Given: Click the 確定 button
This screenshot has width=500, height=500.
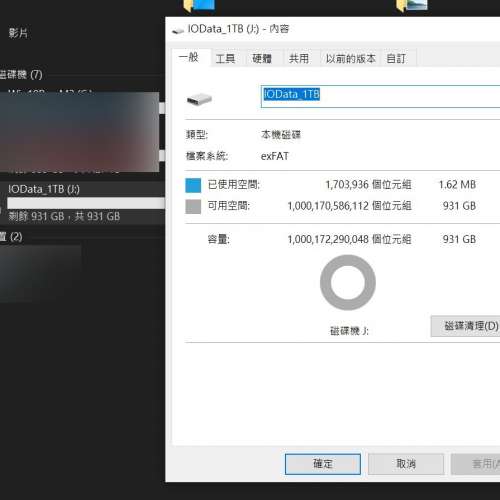Looking at the screenshot, I should [323, 464].
